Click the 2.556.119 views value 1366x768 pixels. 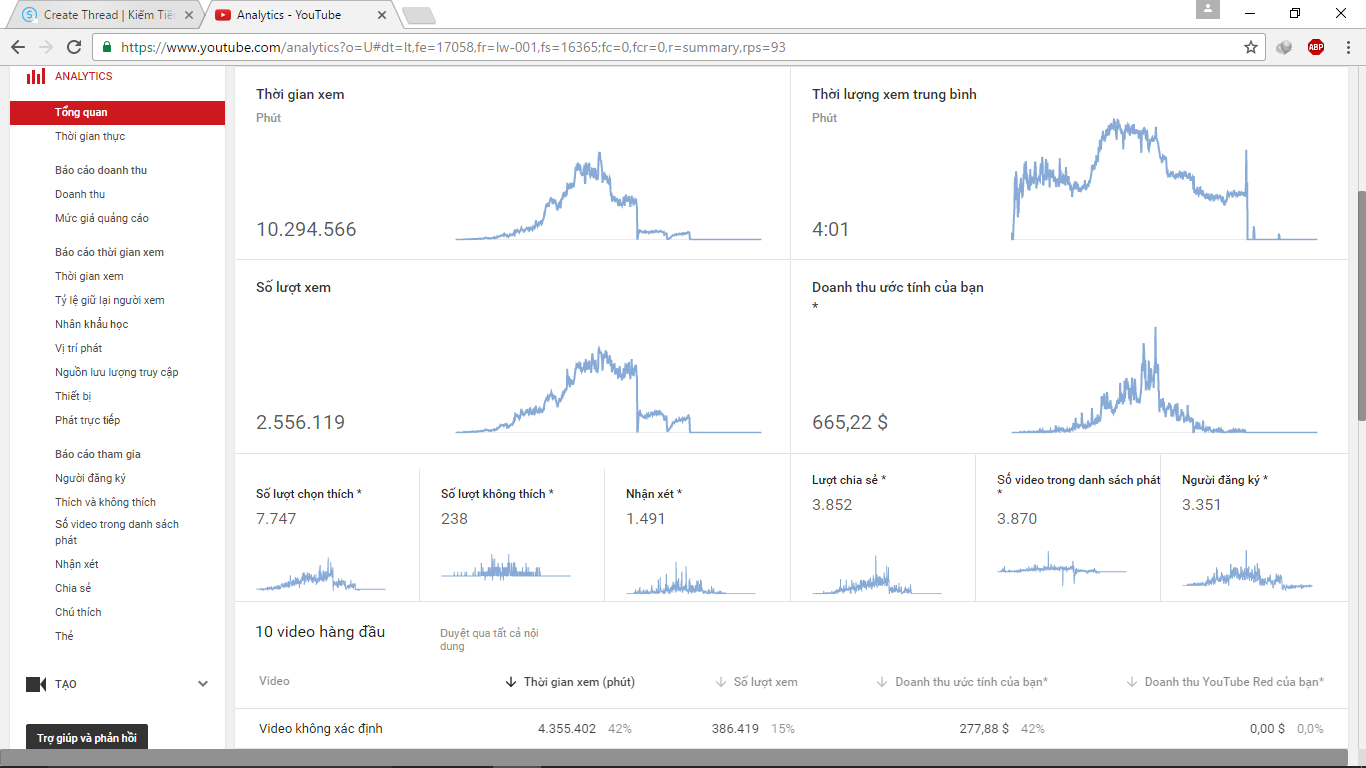[x=300, y=422]
